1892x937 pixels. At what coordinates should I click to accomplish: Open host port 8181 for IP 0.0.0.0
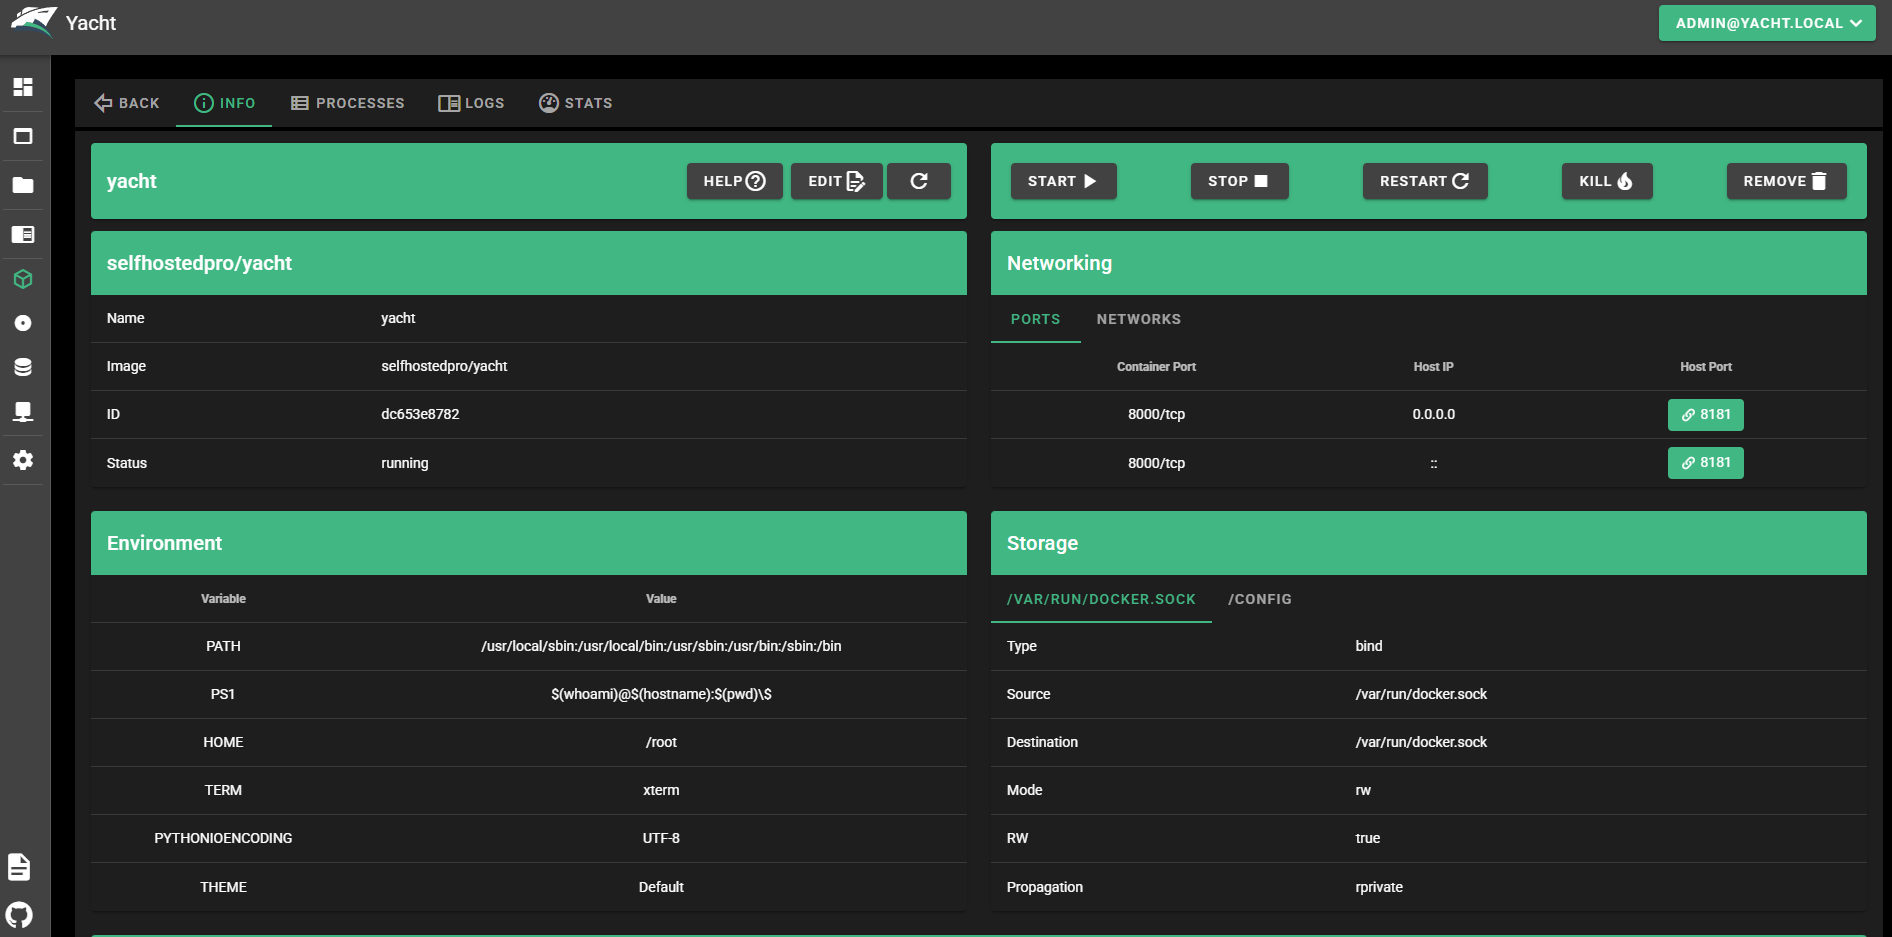click(x=1706, y=415)
